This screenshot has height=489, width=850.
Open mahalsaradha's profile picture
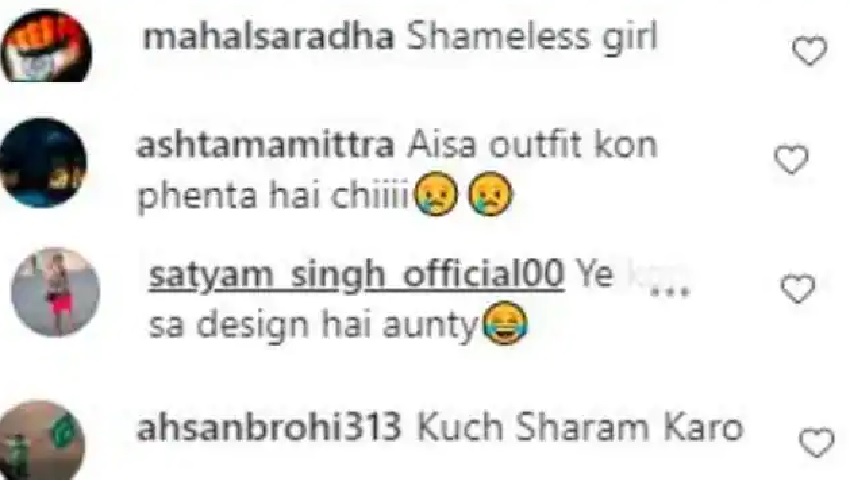coord(46,48)
